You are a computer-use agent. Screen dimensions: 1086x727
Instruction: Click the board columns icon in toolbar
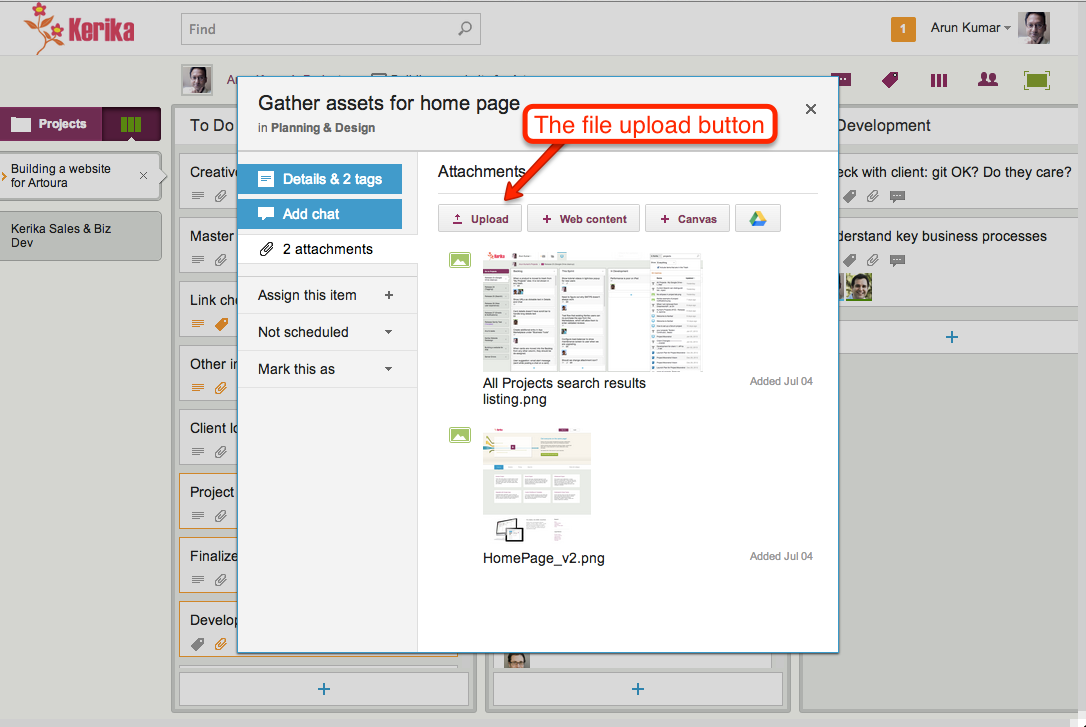click(938, 80)
